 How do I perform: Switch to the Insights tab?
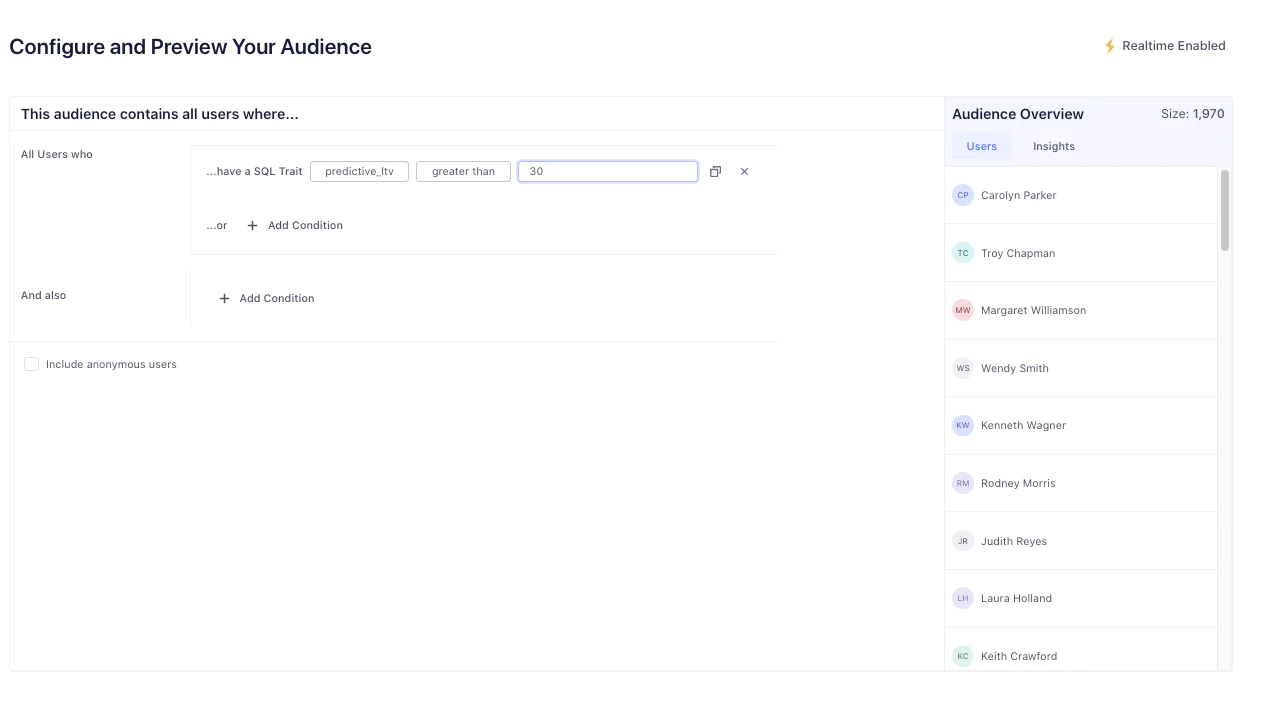(1053, 146)
